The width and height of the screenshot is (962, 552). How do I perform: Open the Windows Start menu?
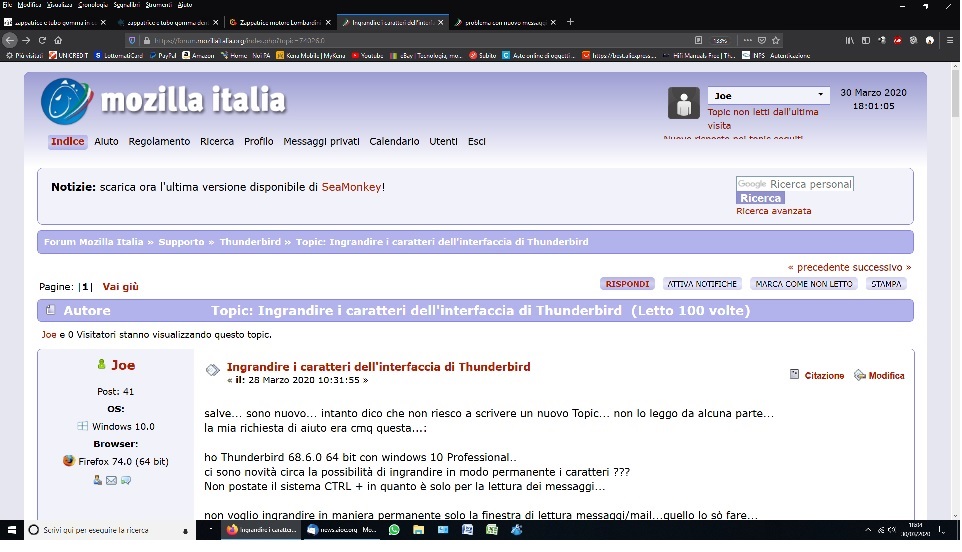[11, 530]
